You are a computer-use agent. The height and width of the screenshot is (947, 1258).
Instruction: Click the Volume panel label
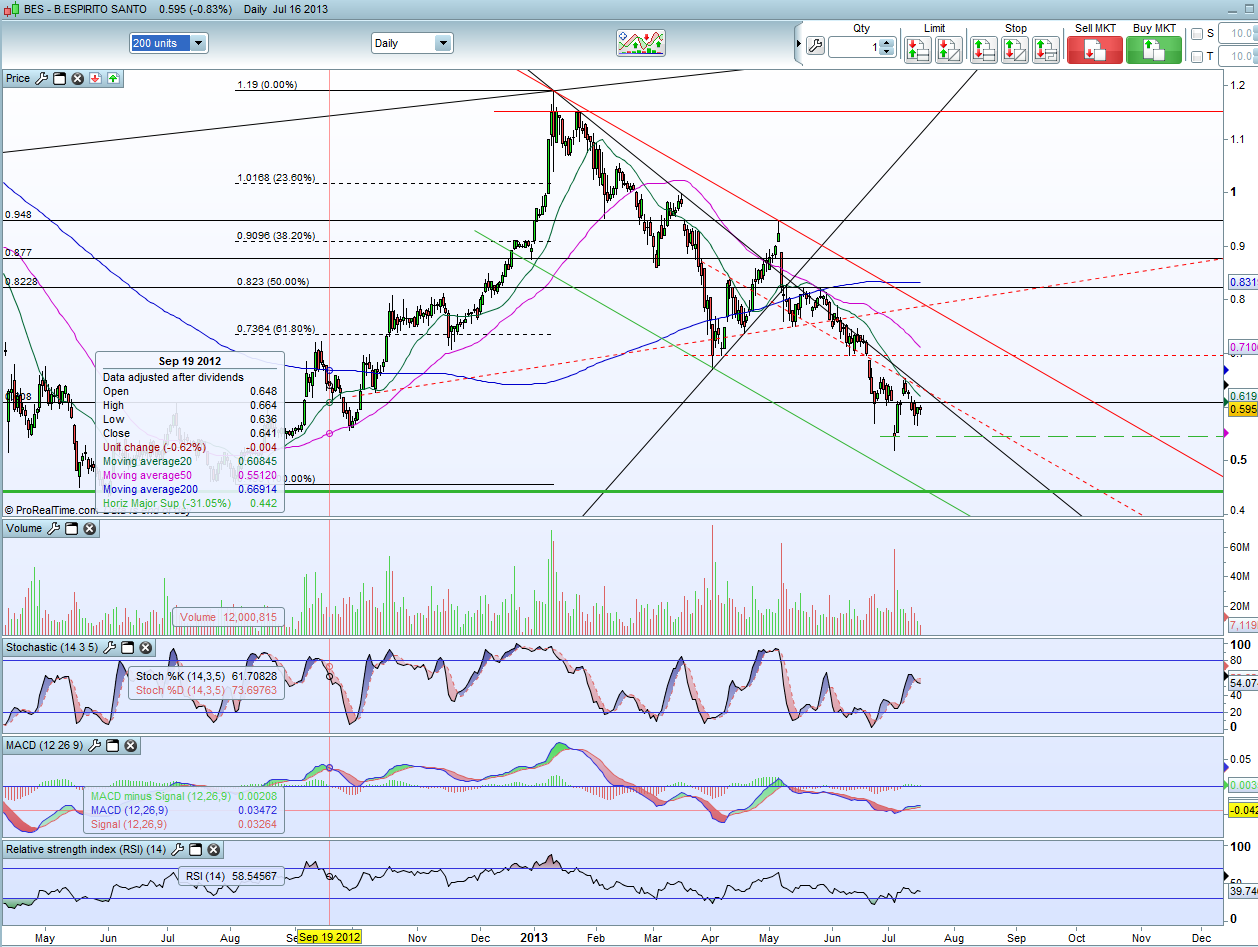[x=25, y=527]
